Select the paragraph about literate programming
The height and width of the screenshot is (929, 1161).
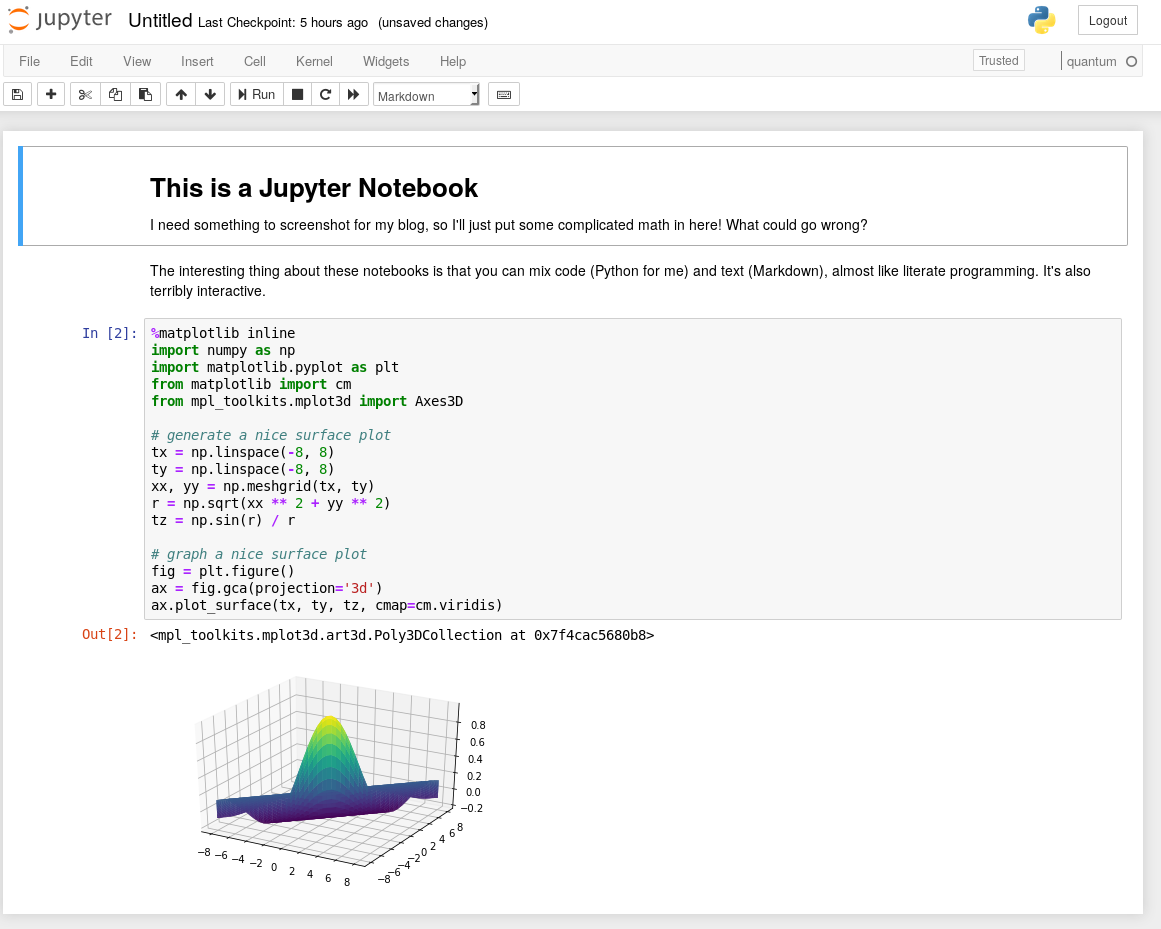(620, 281)
